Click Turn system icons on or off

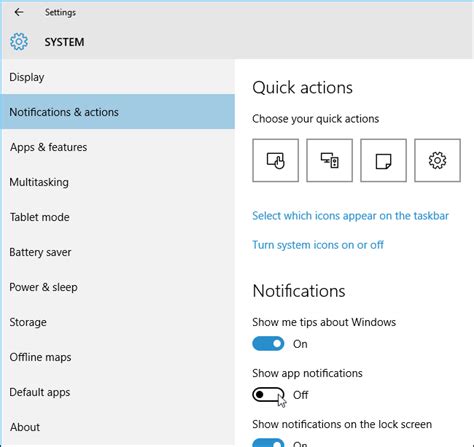(x=318, y=245)
